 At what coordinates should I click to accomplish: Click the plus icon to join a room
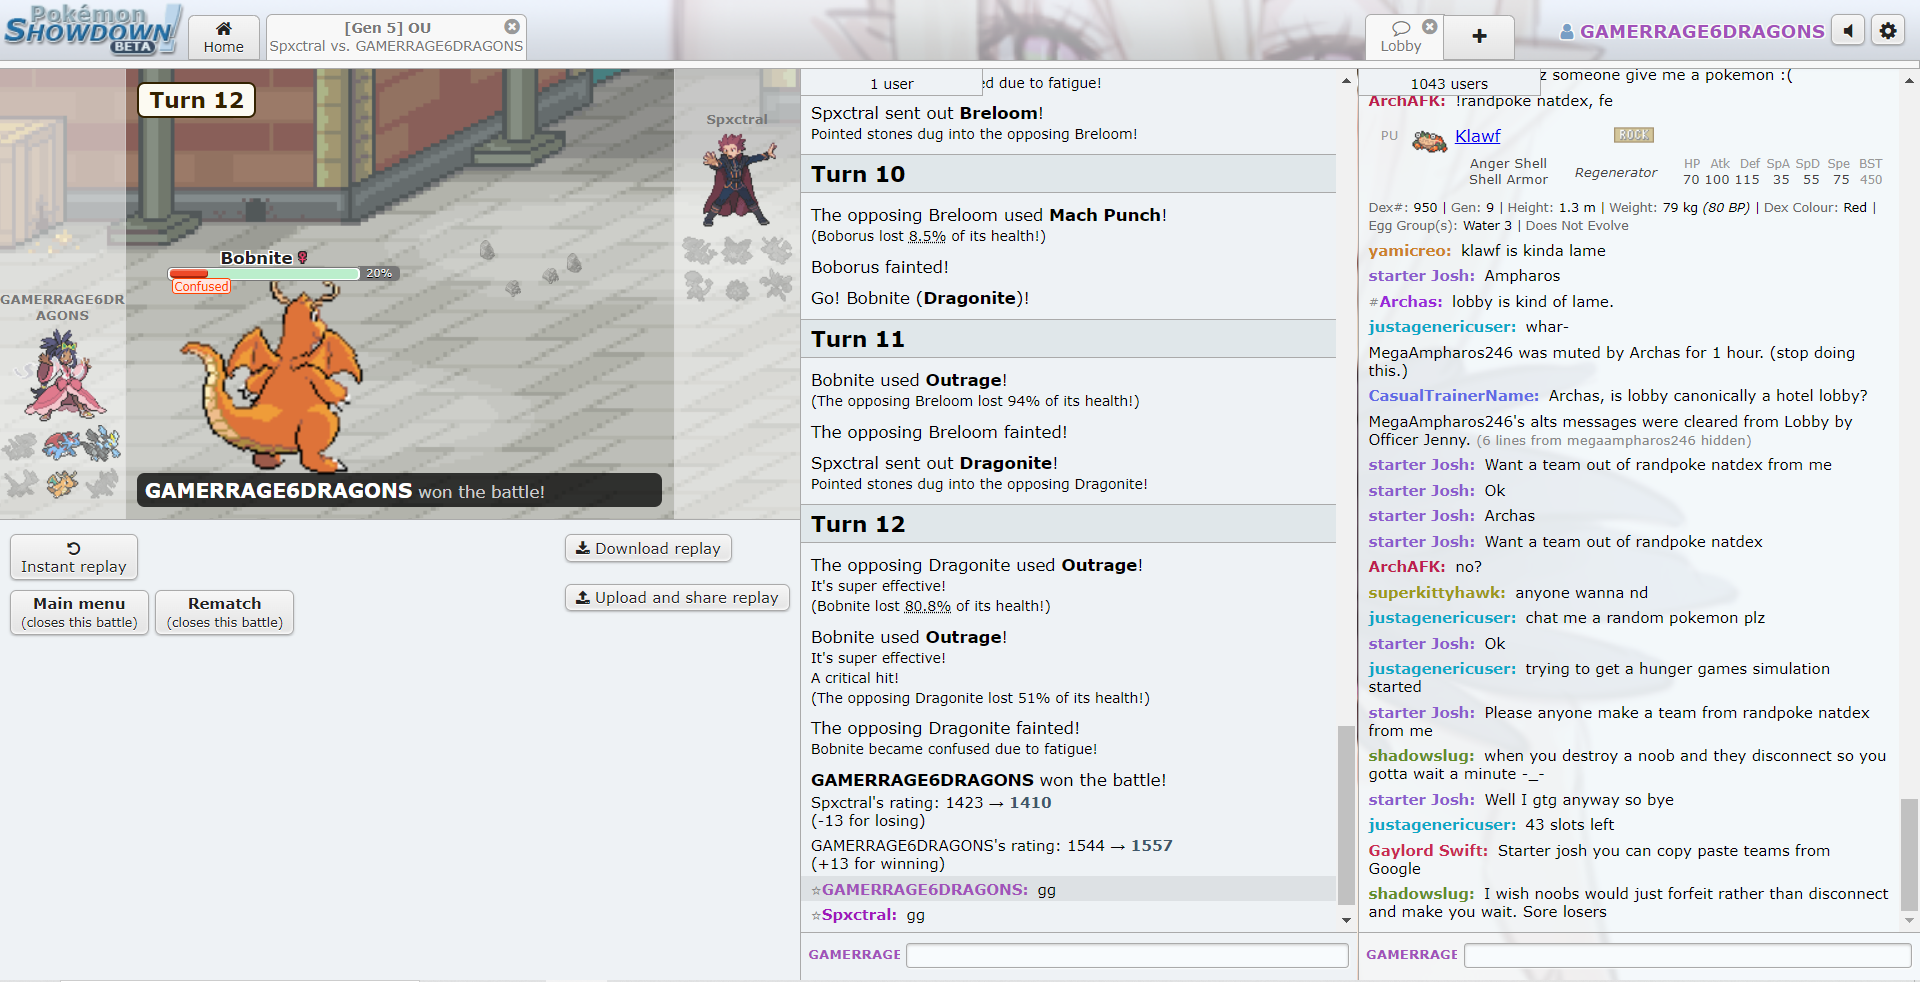coord(1479,37)
